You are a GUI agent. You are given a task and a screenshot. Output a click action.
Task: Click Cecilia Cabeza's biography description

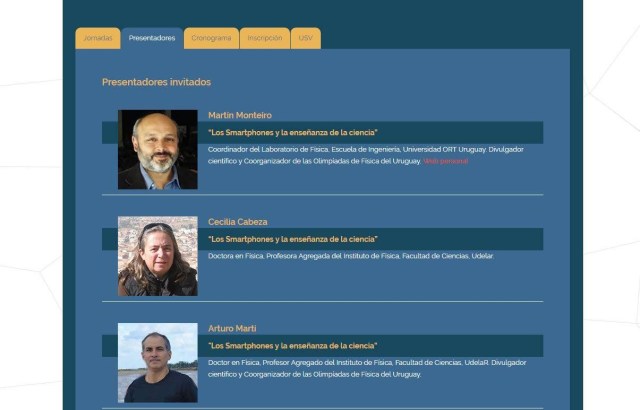pyautogui.click(x=351, y=256)
